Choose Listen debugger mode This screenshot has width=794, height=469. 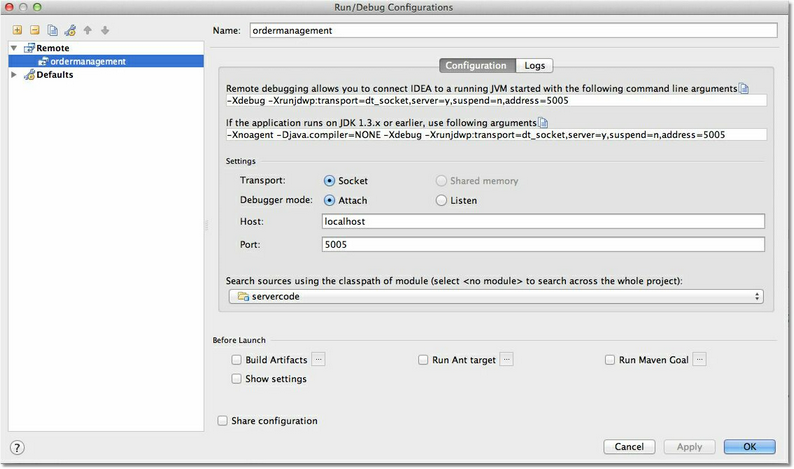(441, 201)
